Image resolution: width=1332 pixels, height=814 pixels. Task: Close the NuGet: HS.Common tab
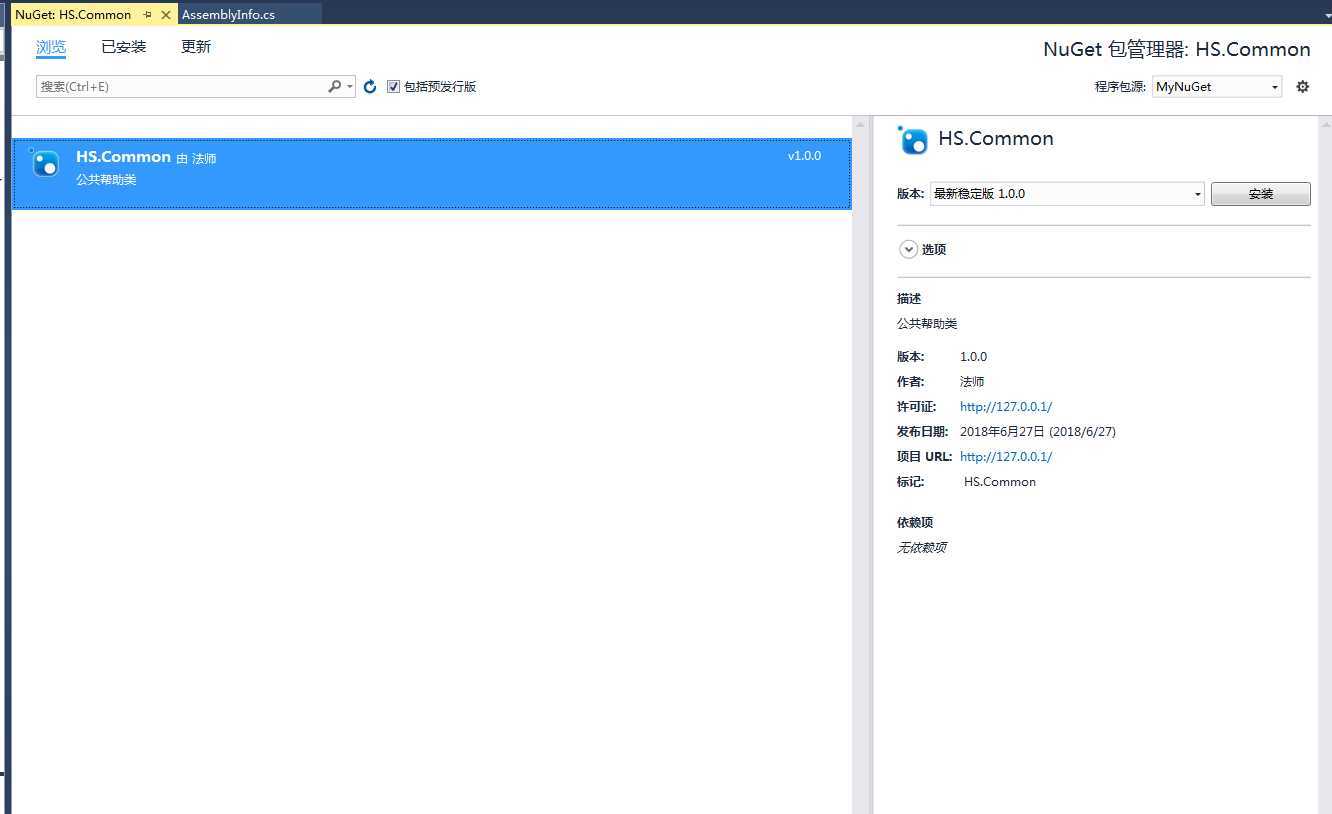(x=166, y=15)
